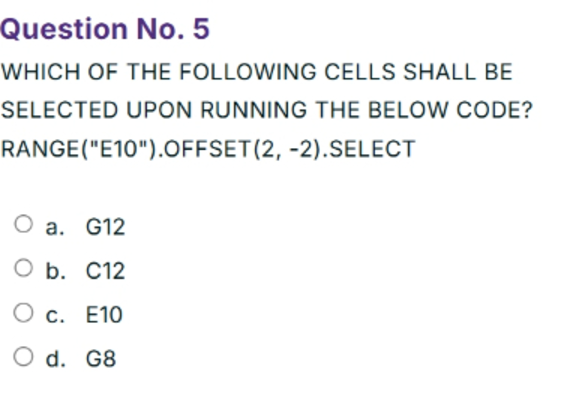The width and height of the screenshot is (582, 415).
Task: Click the word RUNNING in the question
Action: (254, 110)
